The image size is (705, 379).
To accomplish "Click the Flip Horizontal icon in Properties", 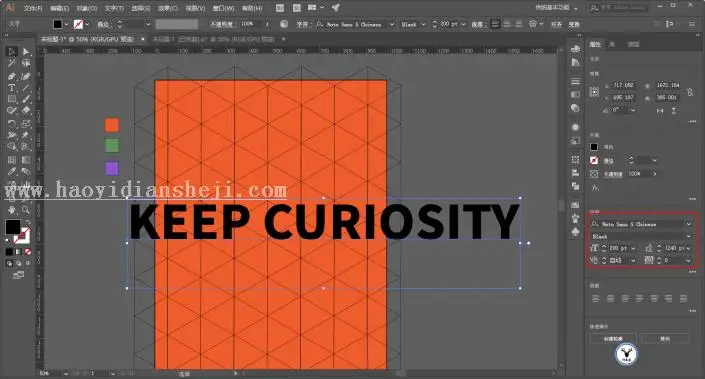I will [x=660, y=111].
